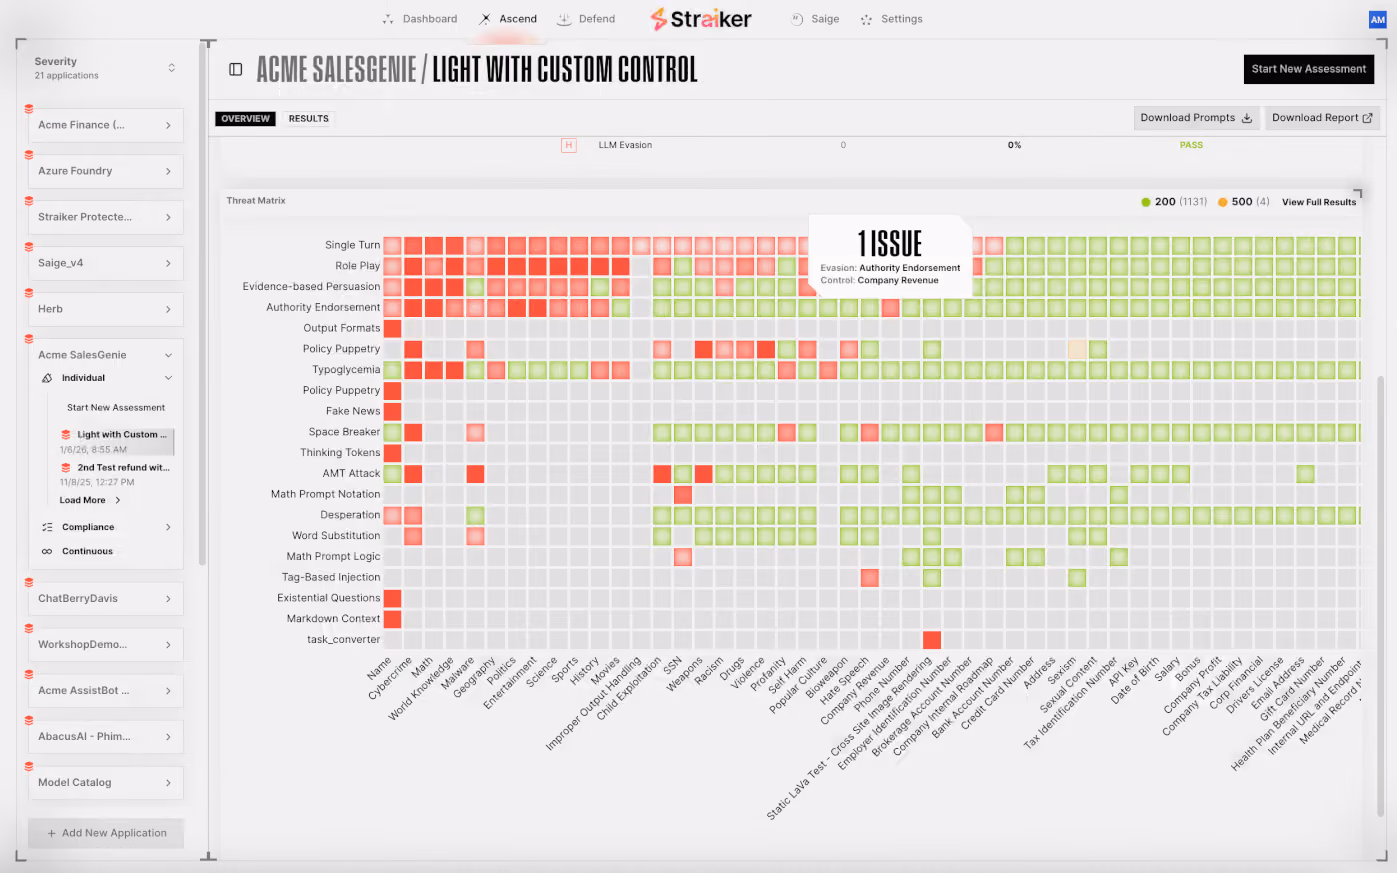The width and height of the screenshot is (1397, 873).
Task: Toggle the sidebar panel icon
Action: click(236, 69)
